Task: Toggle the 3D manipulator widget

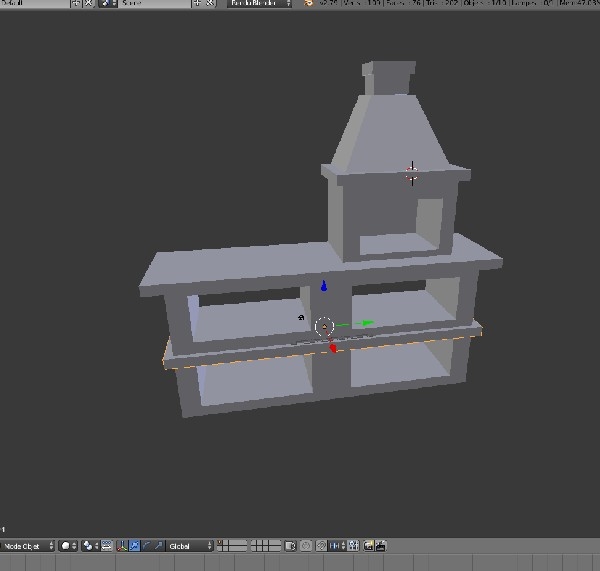Action: 122,546
